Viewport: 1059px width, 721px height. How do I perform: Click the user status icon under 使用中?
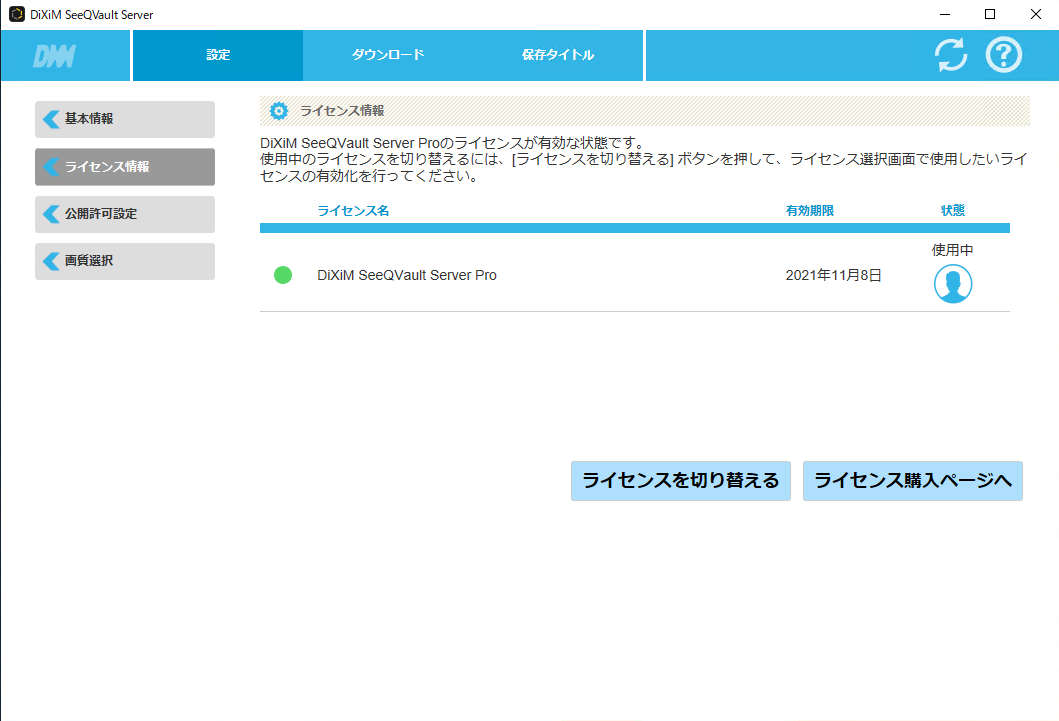[x=952, y=284]
